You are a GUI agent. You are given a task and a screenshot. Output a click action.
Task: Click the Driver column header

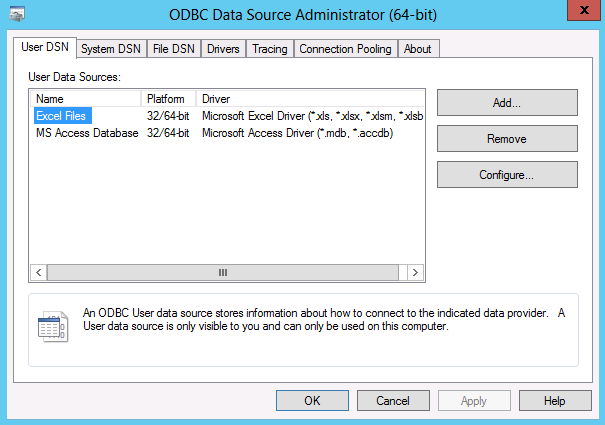[x=310, y=99]
